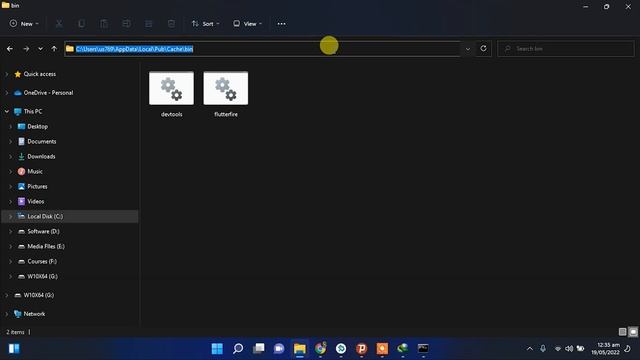Viewport: 640px width, 360px height.
Task: Click the Copy toolbar icon
Action: point(82,24)
